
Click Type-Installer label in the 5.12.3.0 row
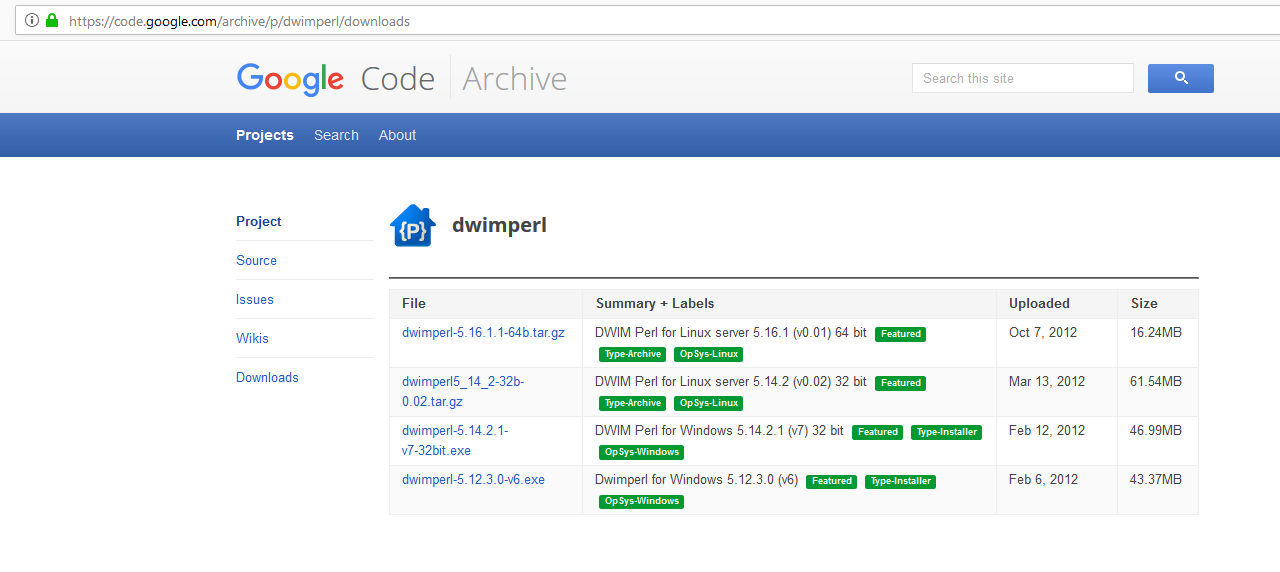[x=900, y=481]
